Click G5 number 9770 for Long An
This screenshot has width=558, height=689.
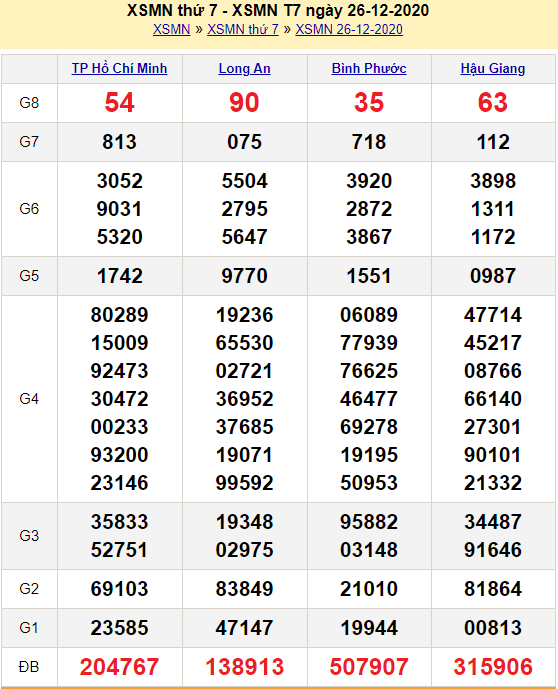[x=244, y=276]
